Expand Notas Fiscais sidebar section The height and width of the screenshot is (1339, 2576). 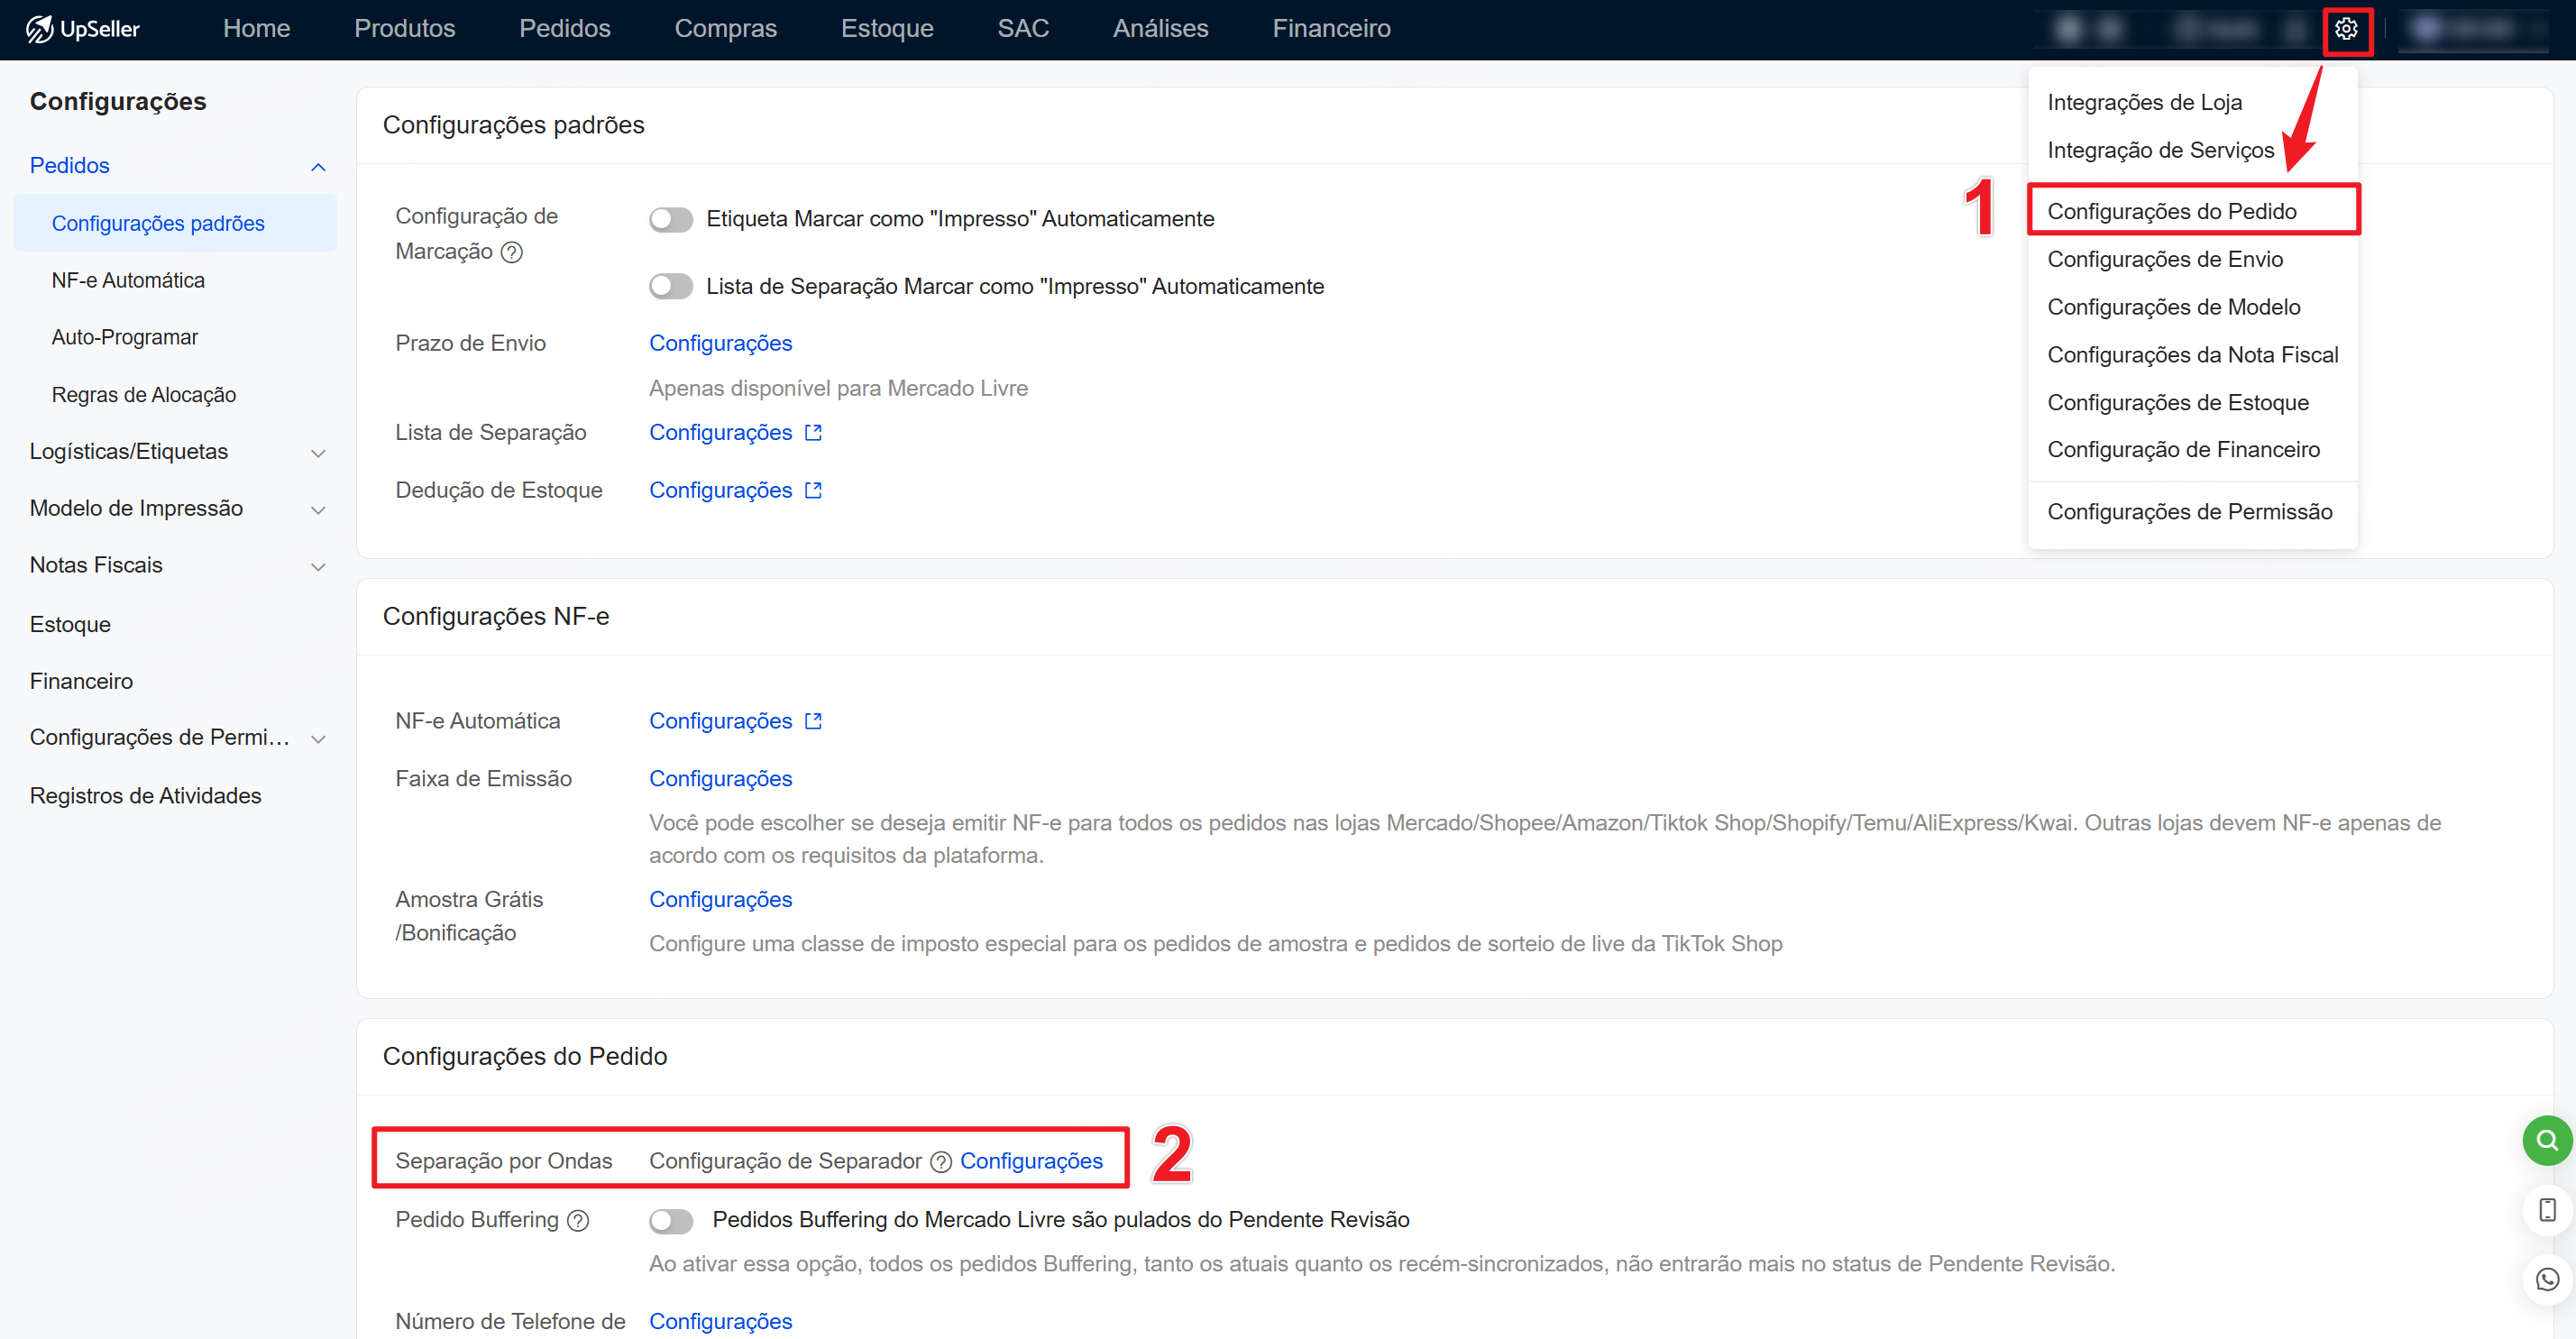point(318,567)
